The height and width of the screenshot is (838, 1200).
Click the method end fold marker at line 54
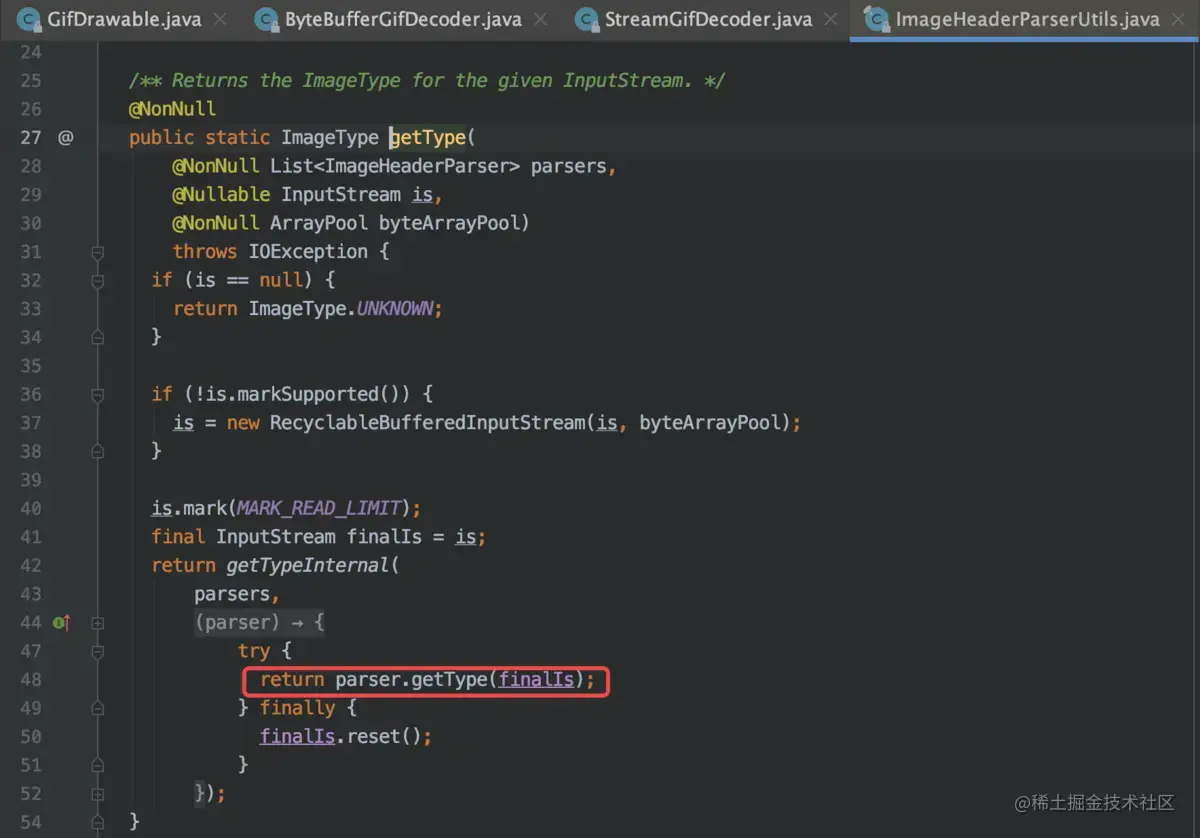[97, 822]
